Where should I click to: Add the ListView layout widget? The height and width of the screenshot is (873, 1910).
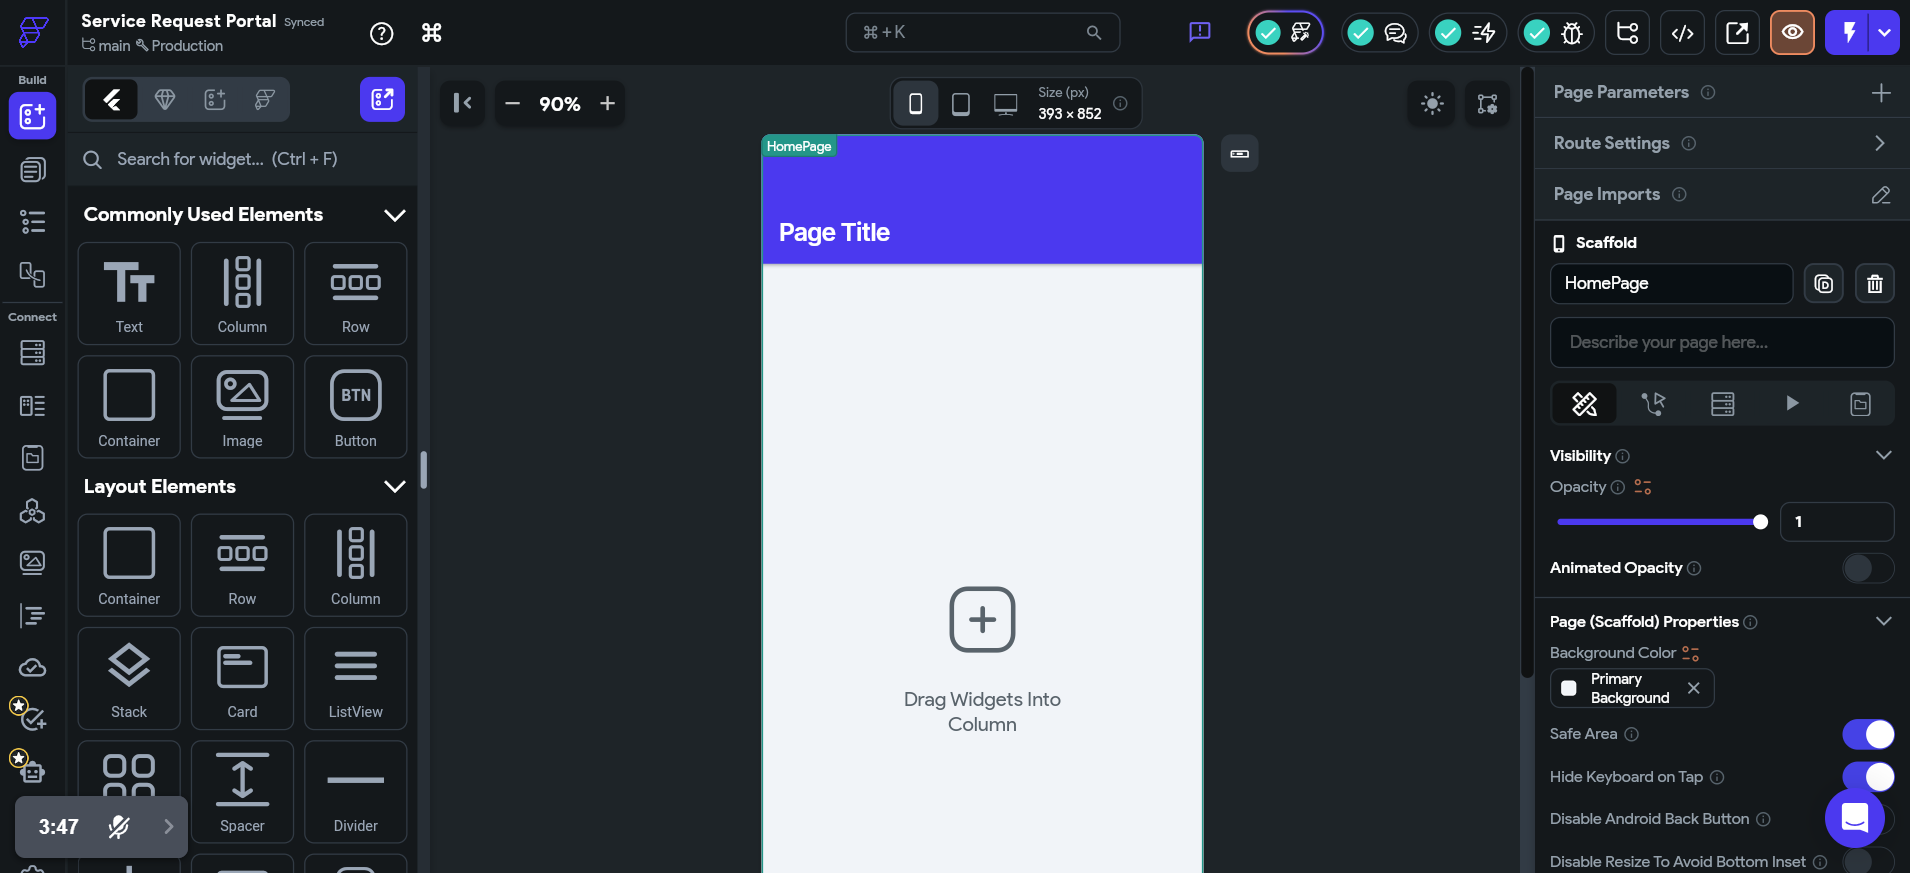[x=356, y=679]
